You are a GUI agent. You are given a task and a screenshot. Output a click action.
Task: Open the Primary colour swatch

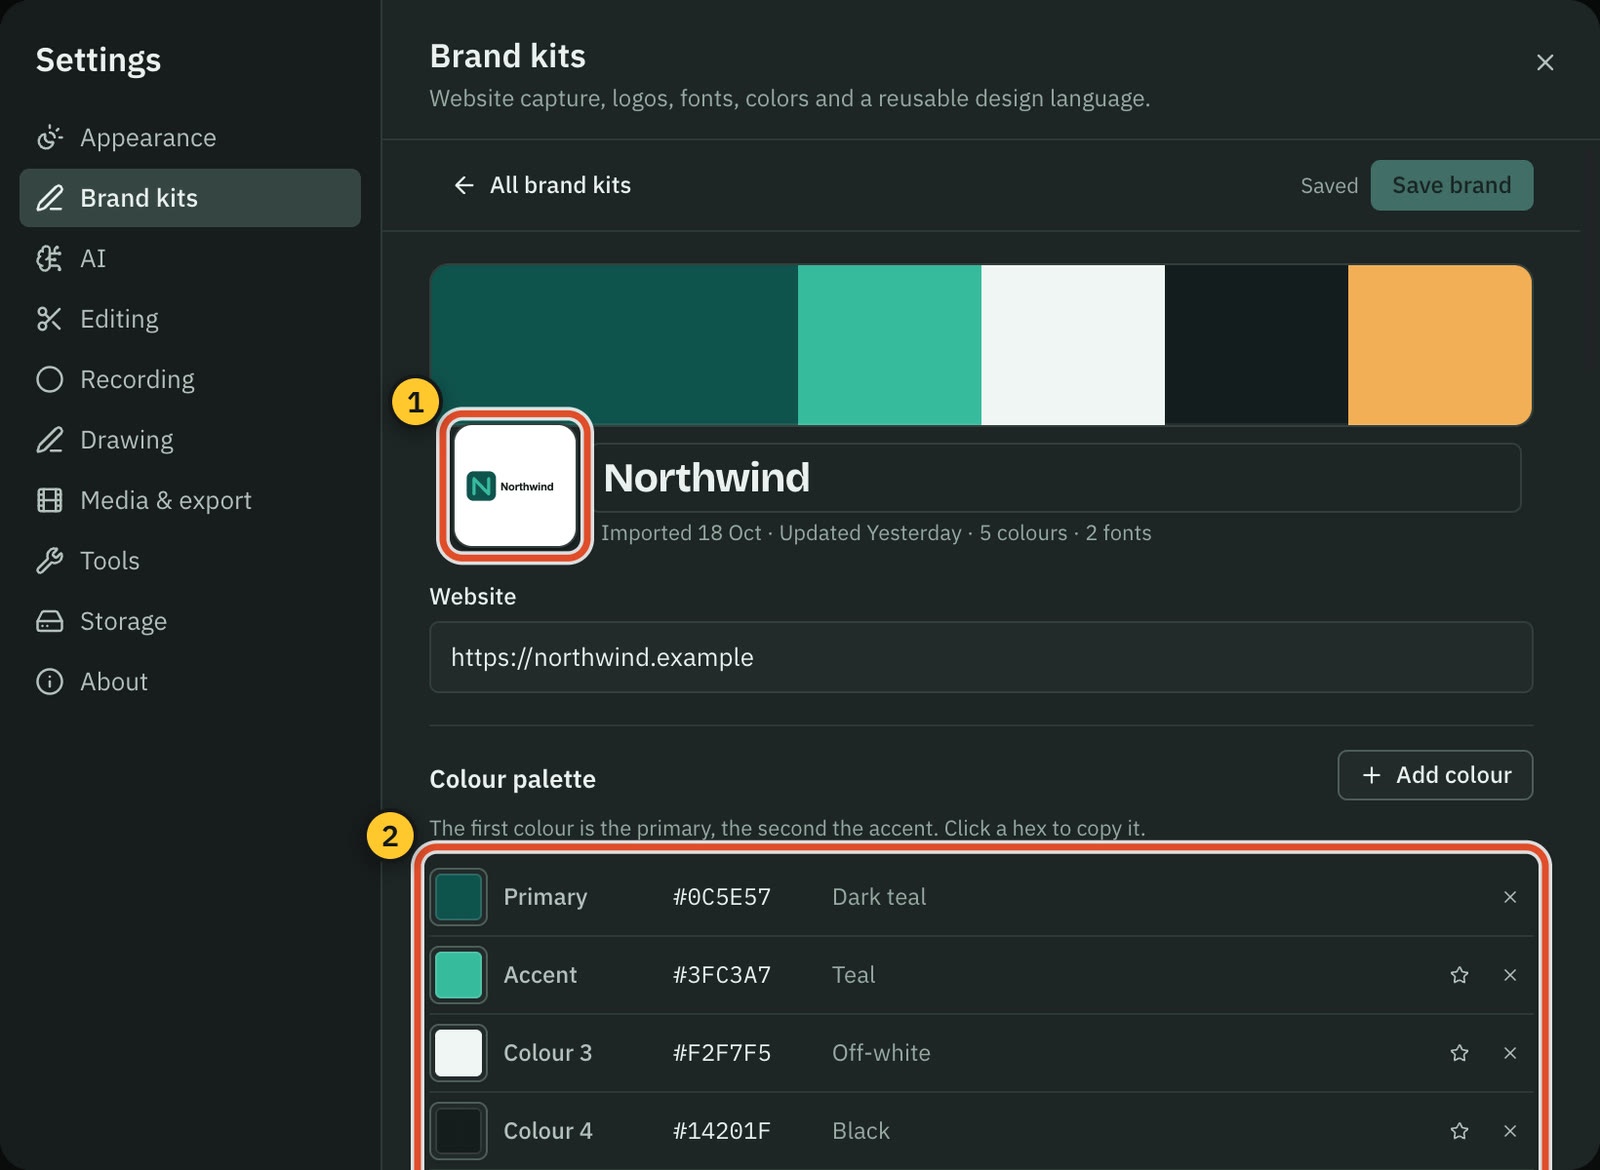tap(459, 897)
